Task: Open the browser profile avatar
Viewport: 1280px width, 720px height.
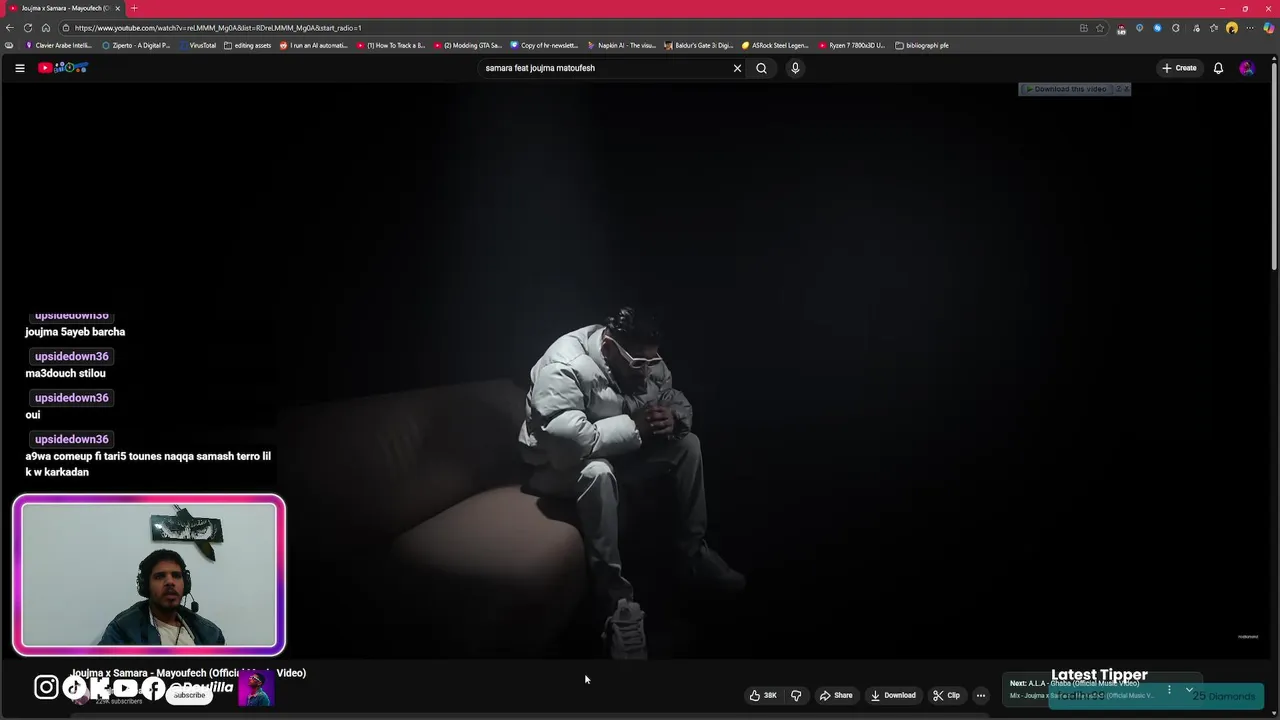Action: [x=1232, y=28]
